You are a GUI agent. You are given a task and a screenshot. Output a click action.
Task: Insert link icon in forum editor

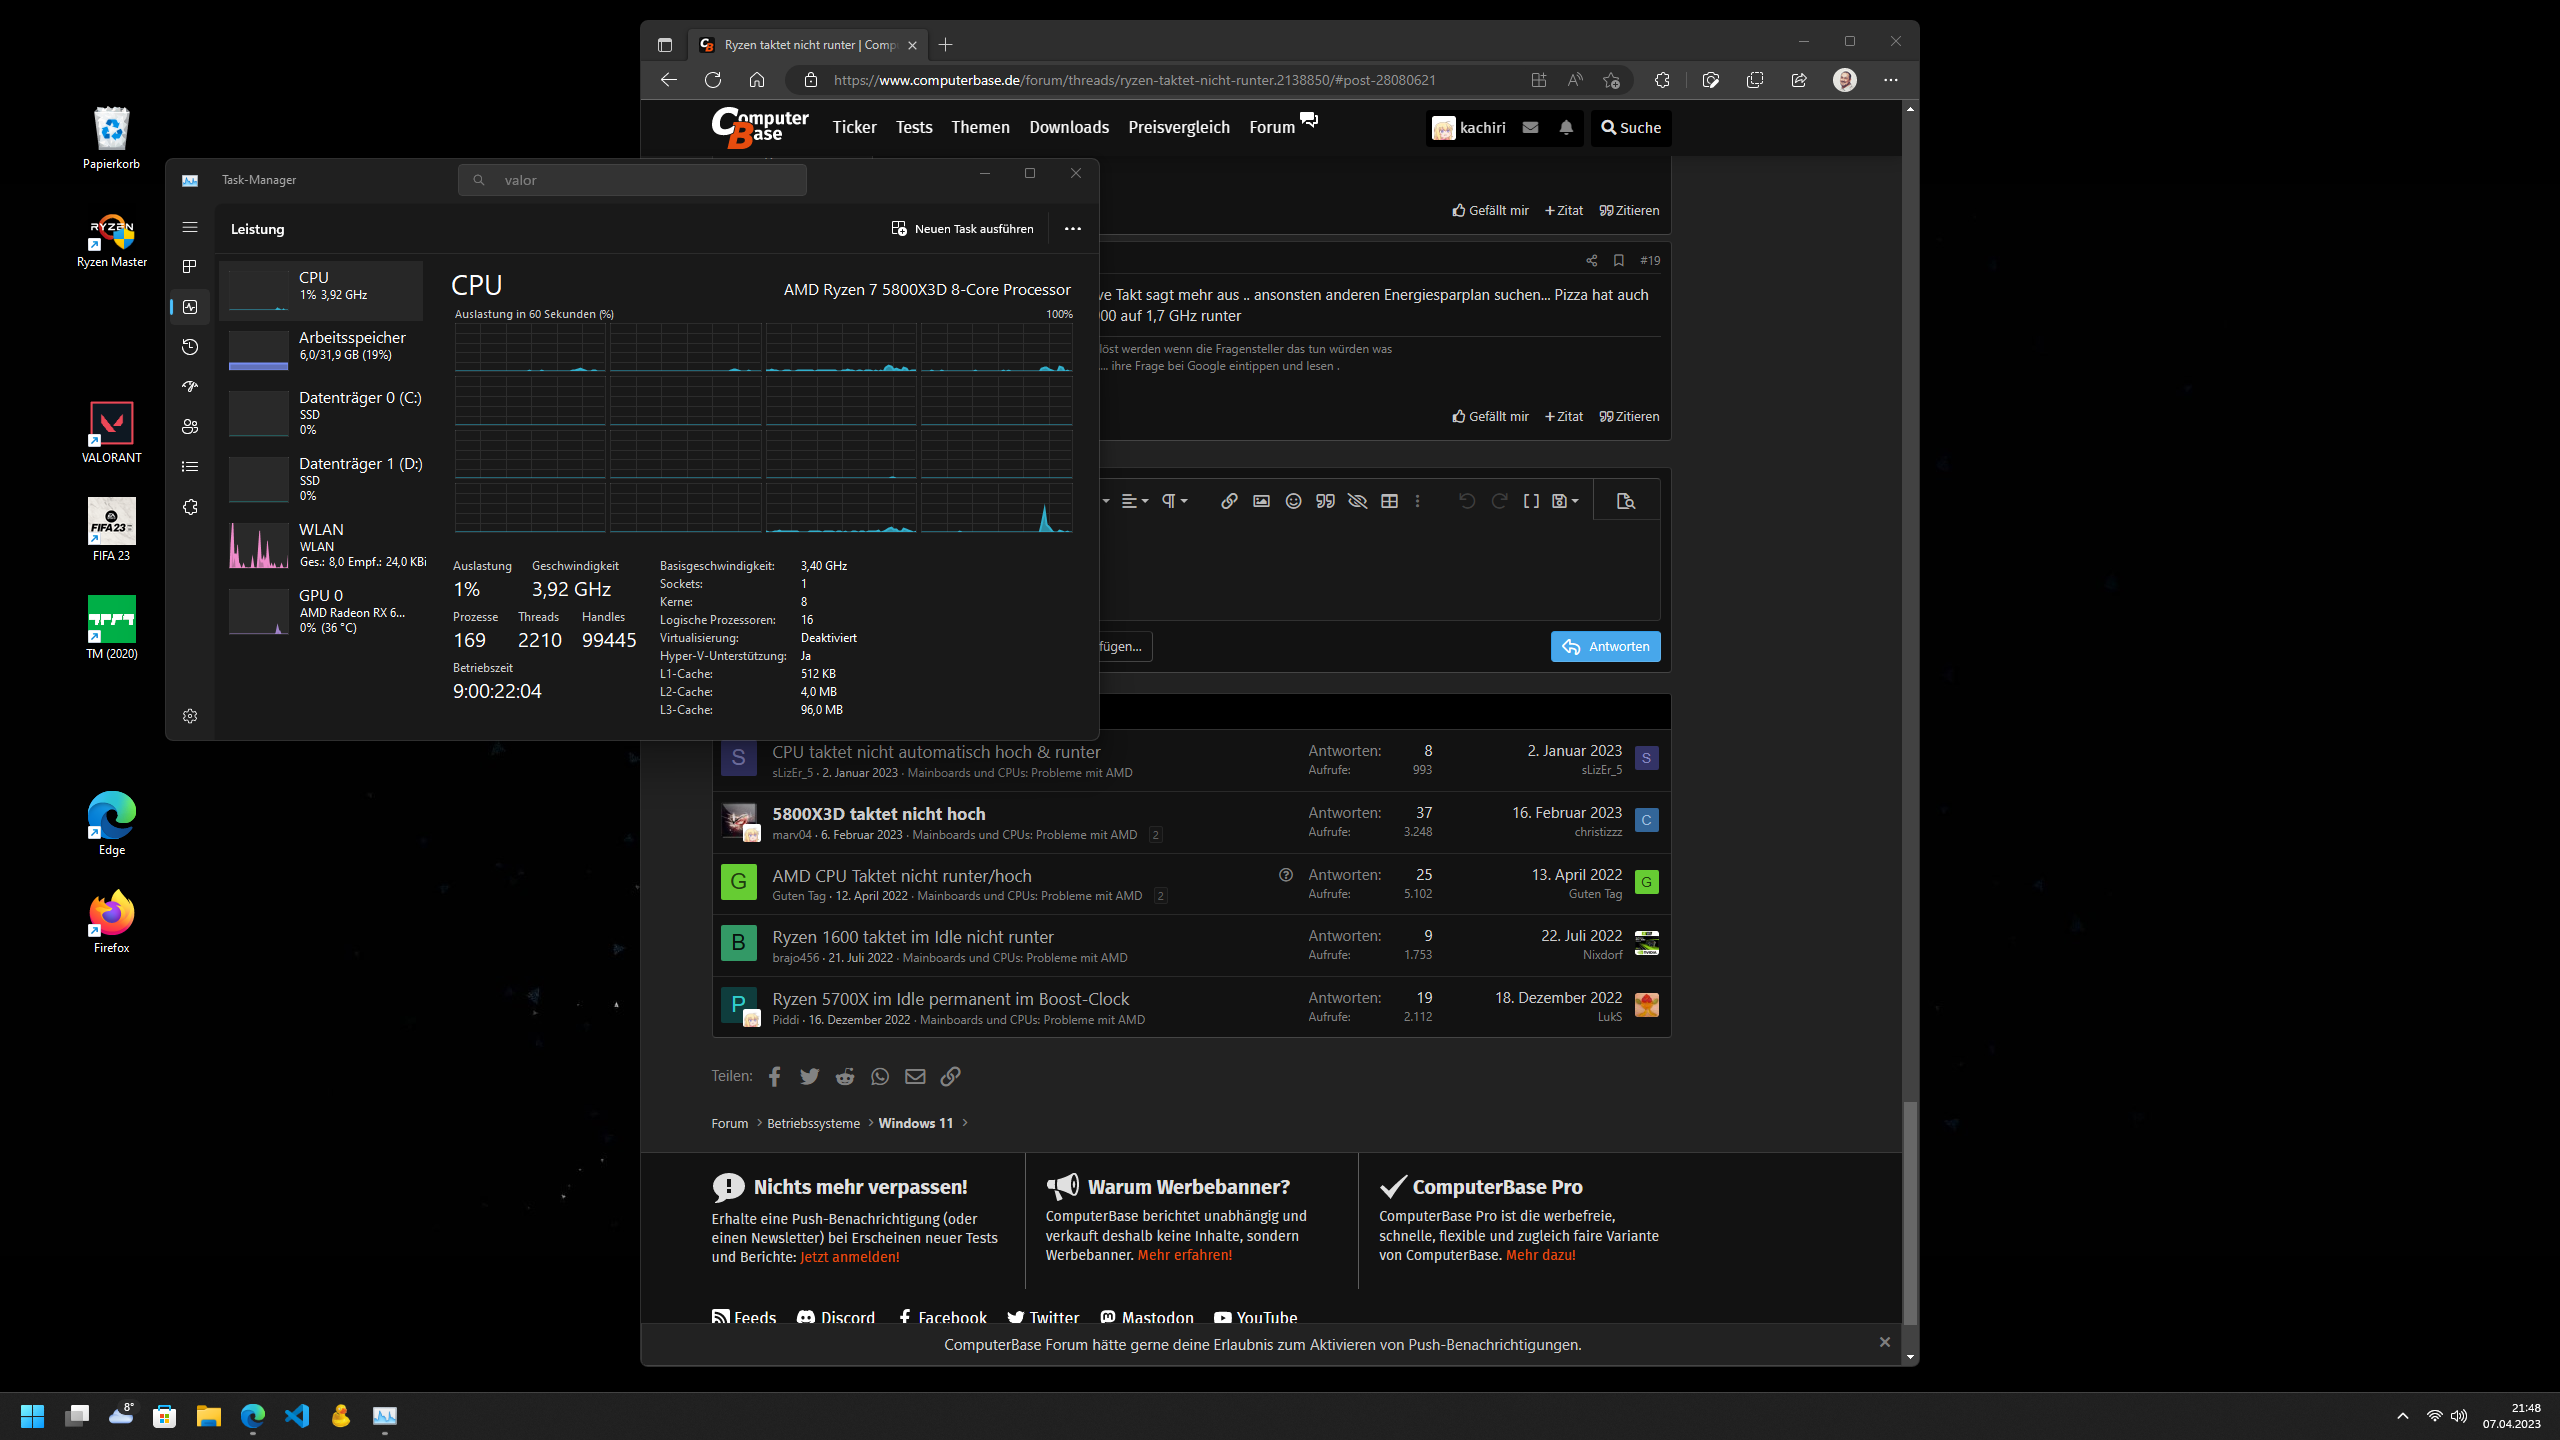click(x=1229, y=501)
